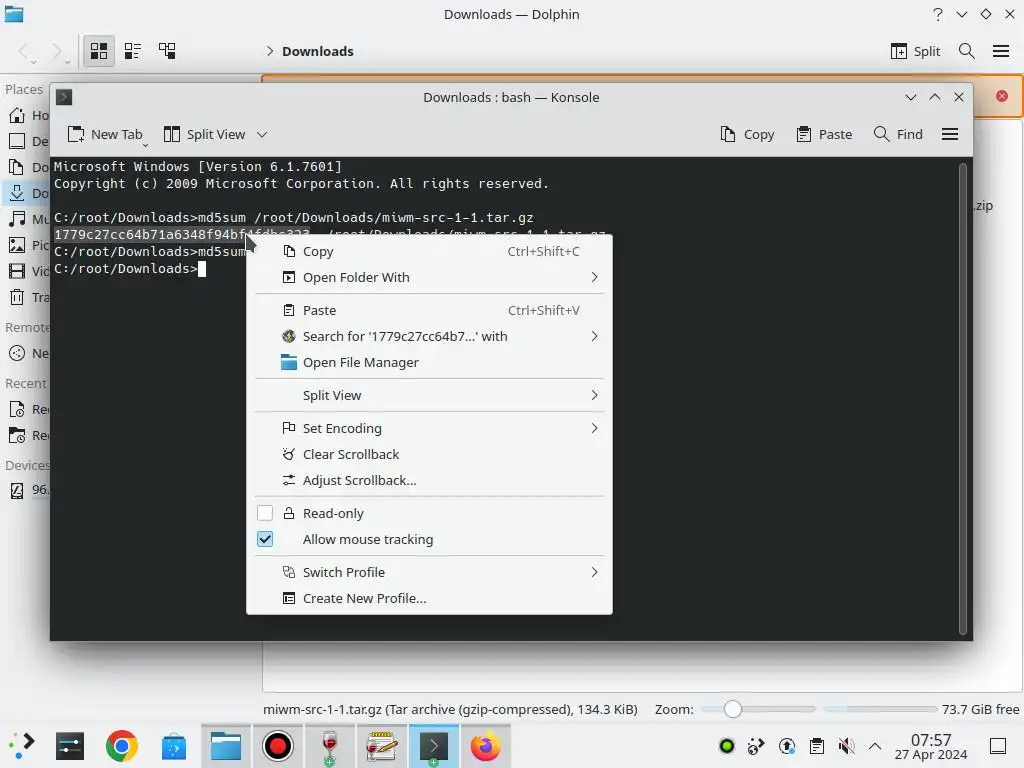
Task: Open New Tab in Konsole
Action: (x=105, y=134)
